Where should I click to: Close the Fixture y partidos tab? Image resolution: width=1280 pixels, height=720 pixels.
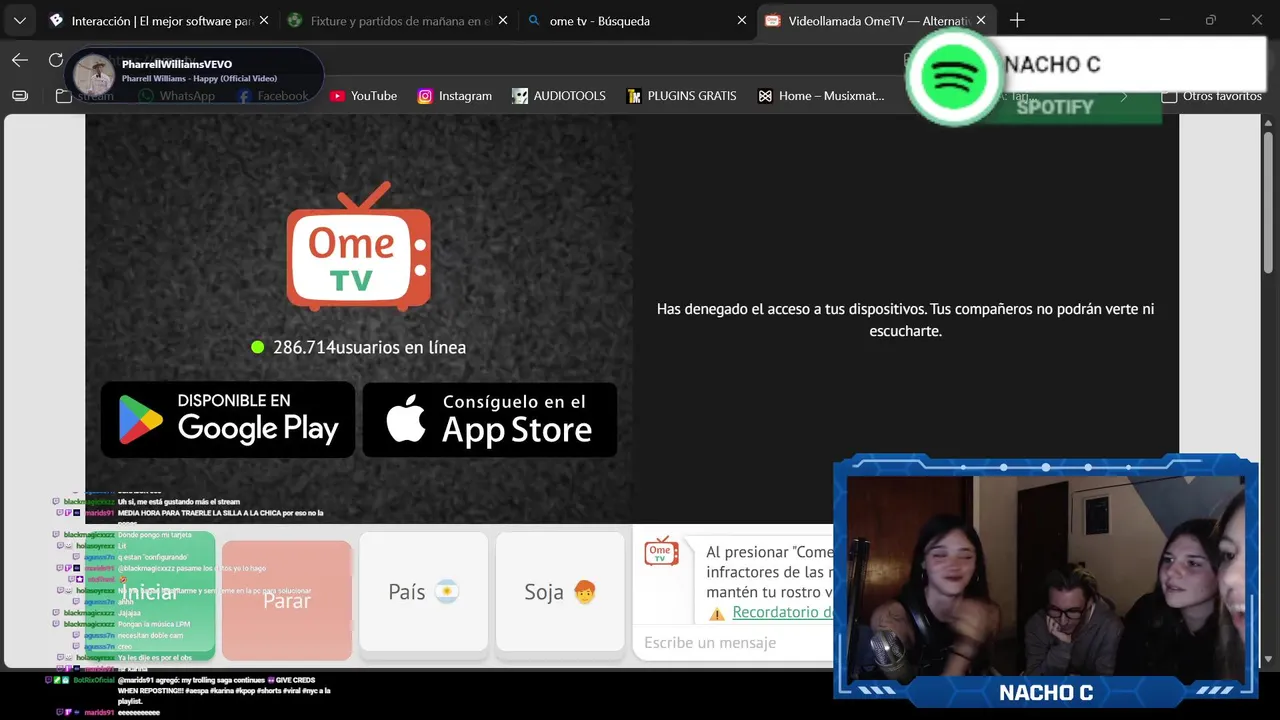[503, 20]
